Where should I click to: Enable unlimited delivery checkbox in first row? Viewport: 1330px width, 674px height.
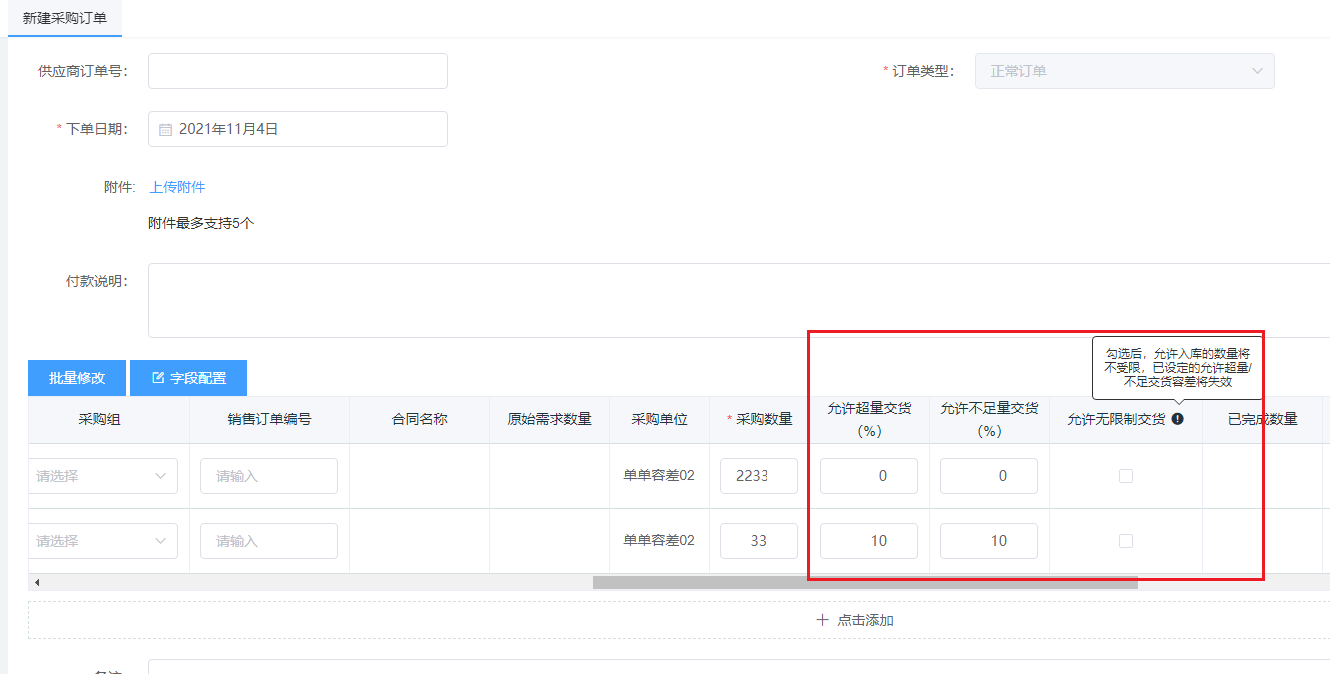pyautogui.click(x=1125, y=476)
